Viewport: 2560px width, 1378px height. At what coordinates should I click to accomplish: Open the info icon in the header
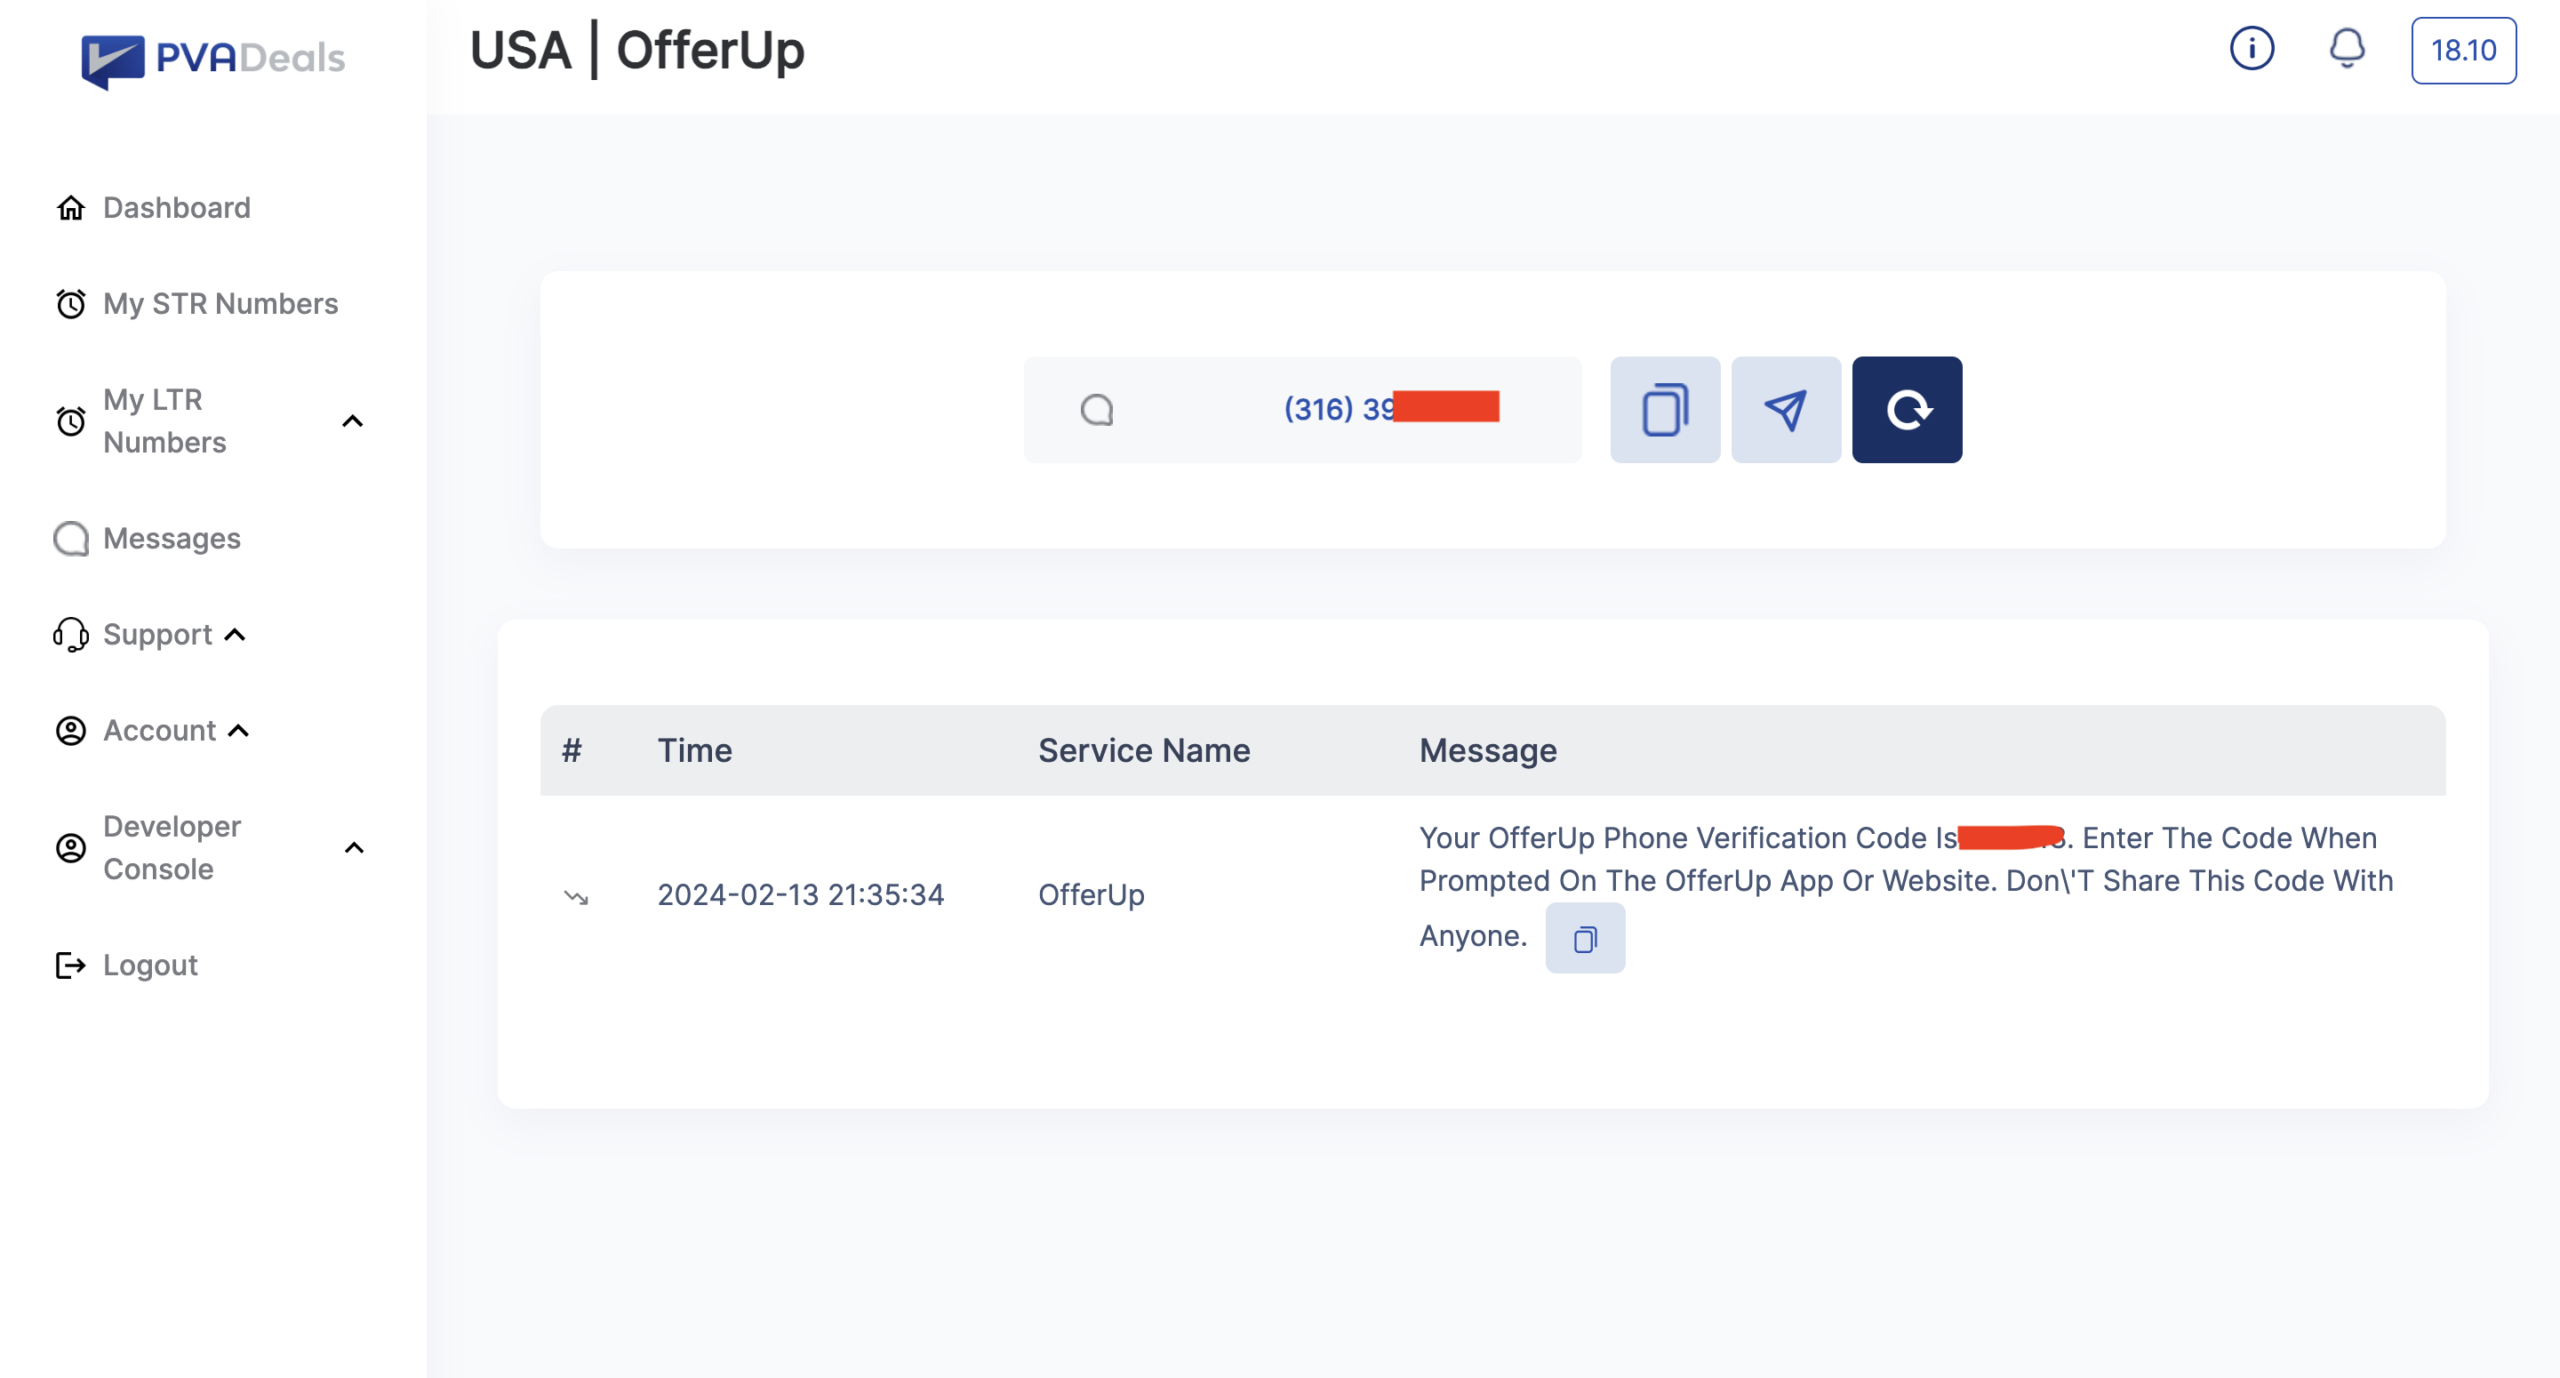pyautogui.click(x=2252, y=48)
